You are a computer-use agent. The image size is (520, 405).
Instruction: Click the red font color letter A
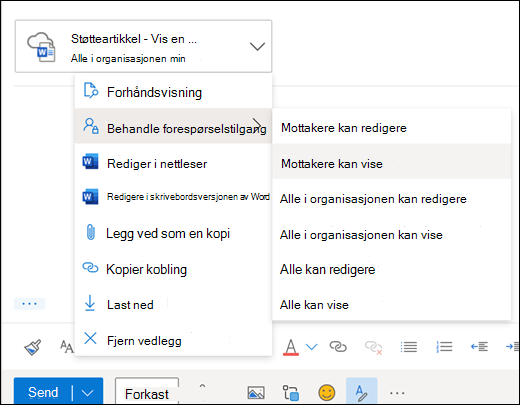coord(291,347)
